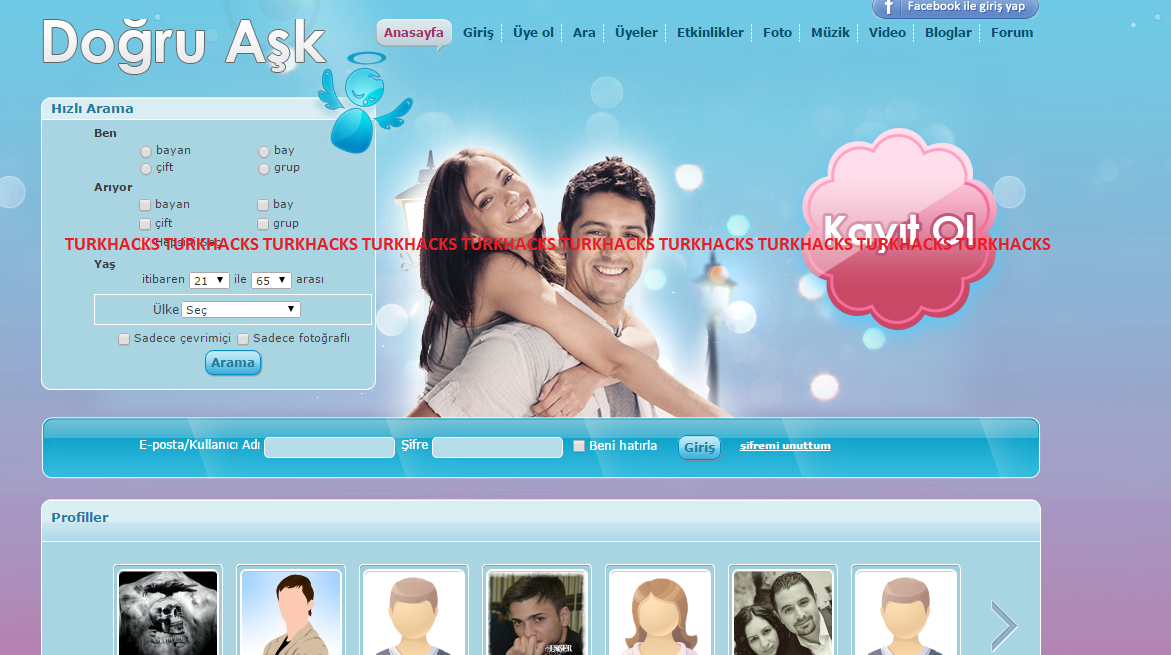1171x655 pixels.
Task: Click the 'Profiller' section heading
Action: tap(80, 518)
